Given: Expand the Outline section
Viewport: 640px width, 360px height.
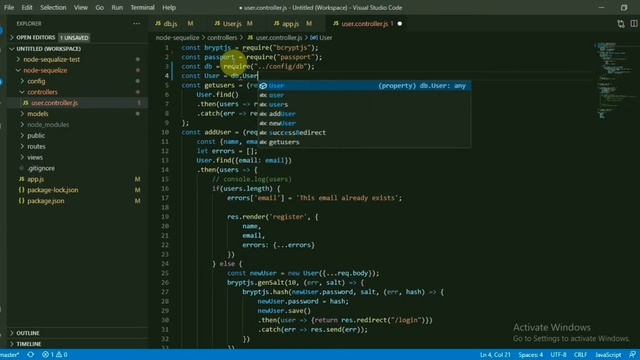Looking at the screenshot, I should (28, 333).
